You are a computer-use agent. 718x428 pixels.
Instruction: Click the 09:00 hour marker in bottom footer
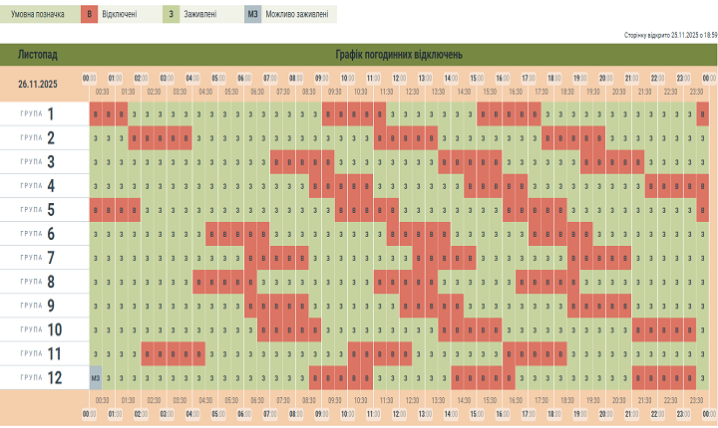tap(322, 412)
